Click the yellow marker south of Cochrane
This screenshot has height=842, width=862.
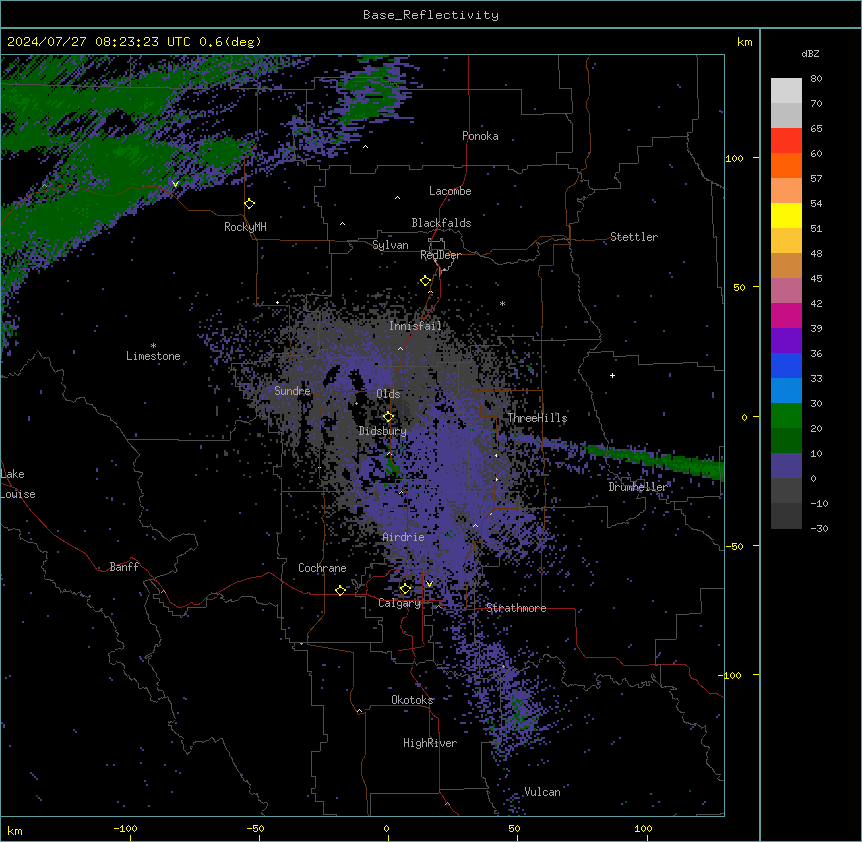341,590
